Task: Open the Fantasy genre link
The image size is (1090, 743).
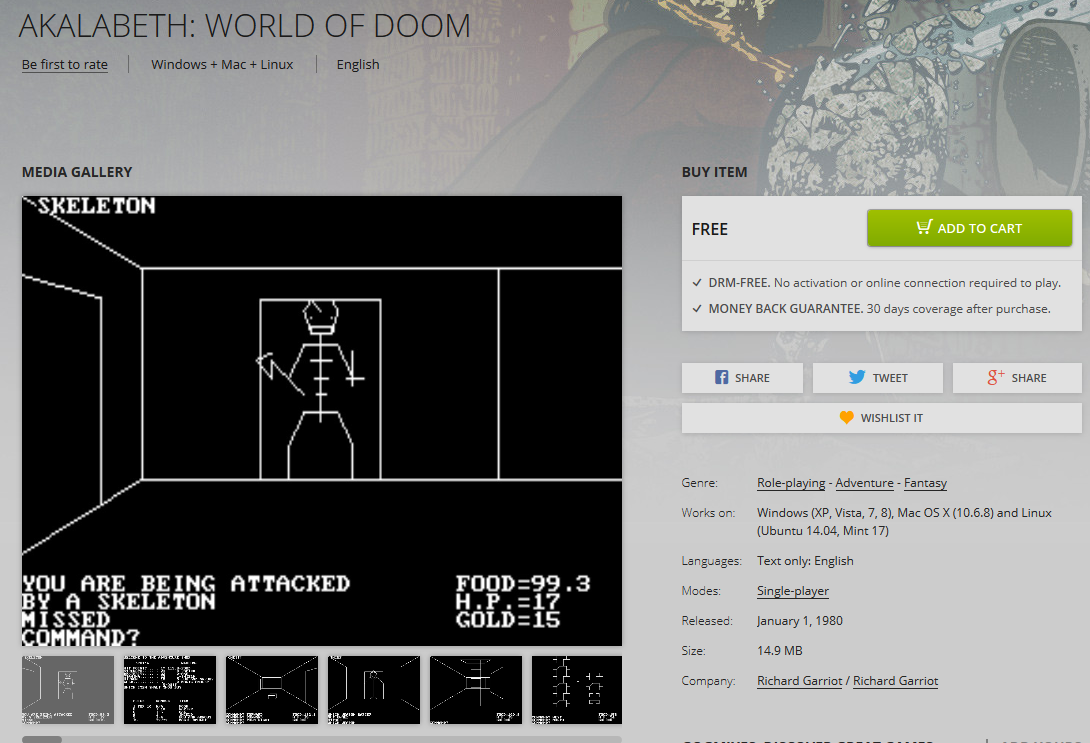Action: pos(925,483)
